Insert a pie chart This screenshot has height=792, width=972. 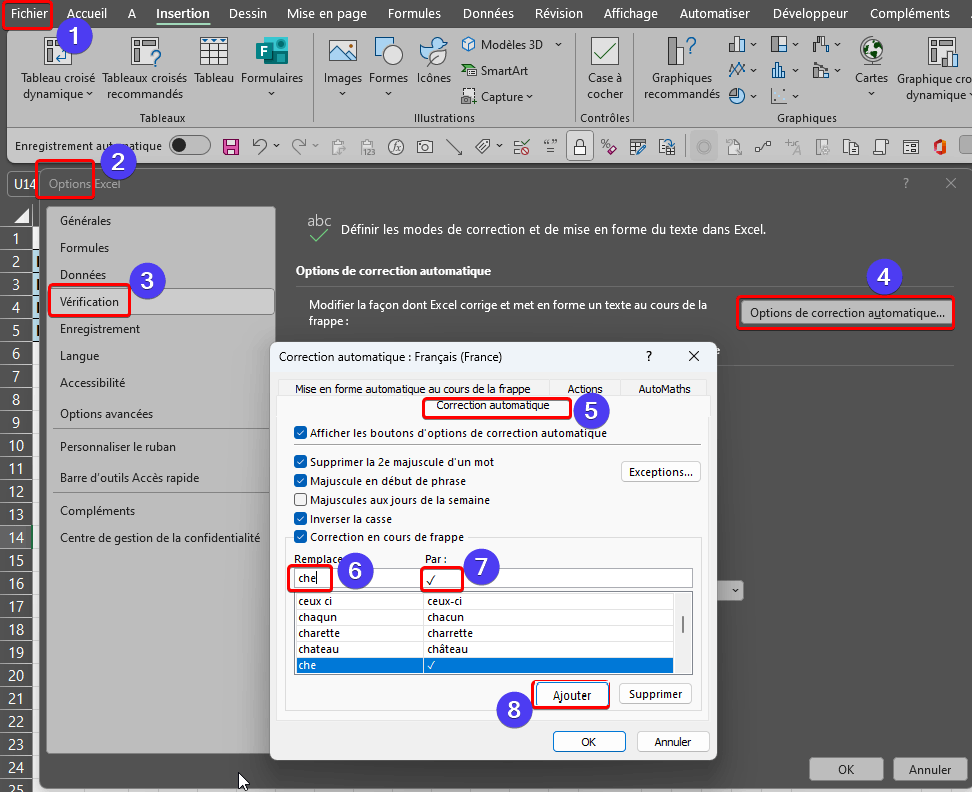[736, 96]
